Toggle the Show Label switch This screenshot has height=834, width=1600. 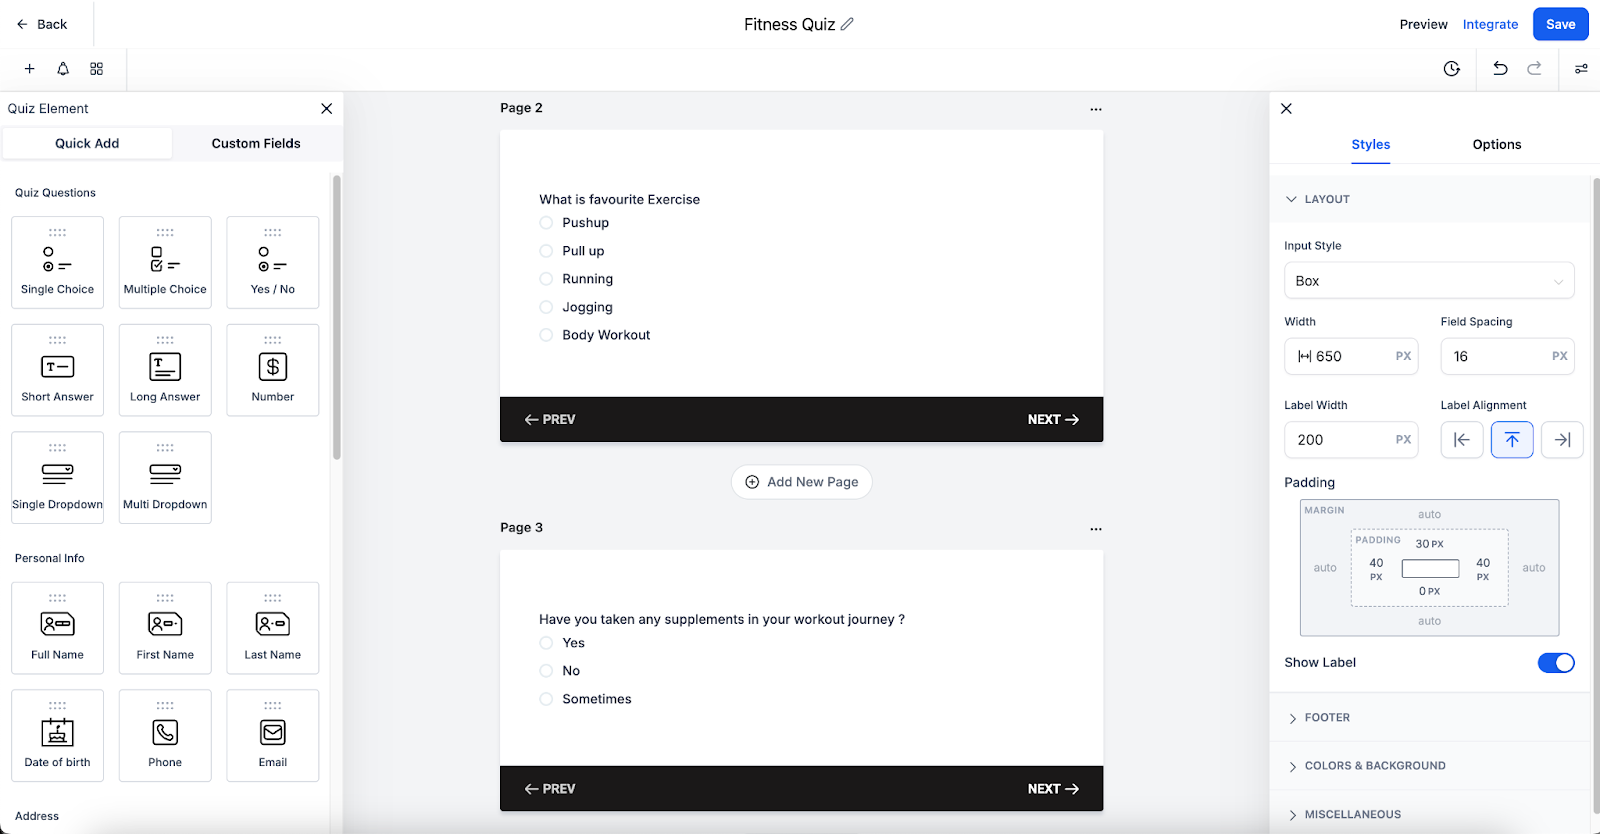[x=1556, y=663]
